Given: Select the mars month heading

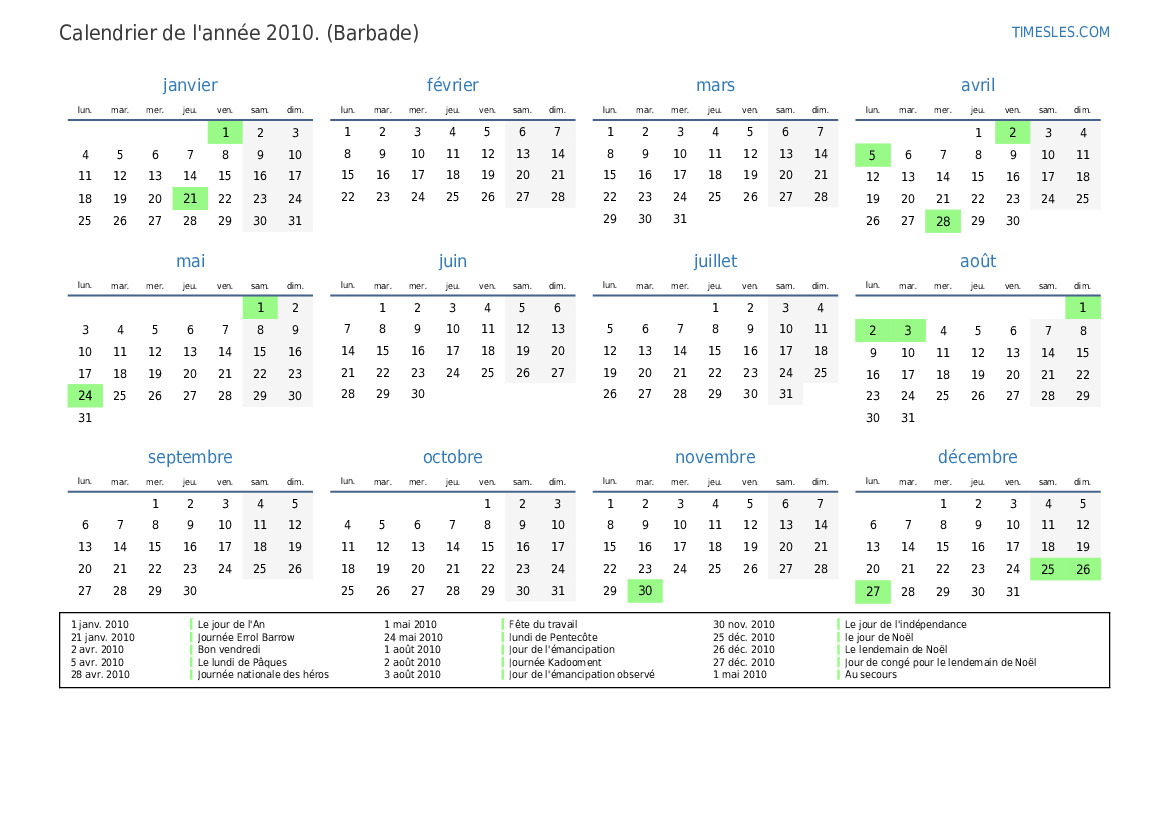Looking at the screenshot, I should (x=715, y=85).
